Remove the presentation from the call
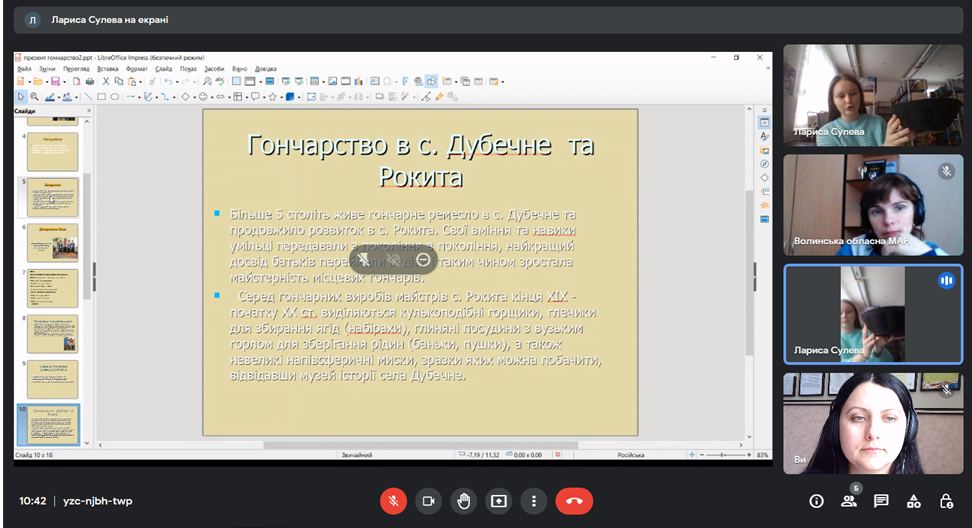The image size is (972, 528). pyautogui.click(x=423, y=259)
